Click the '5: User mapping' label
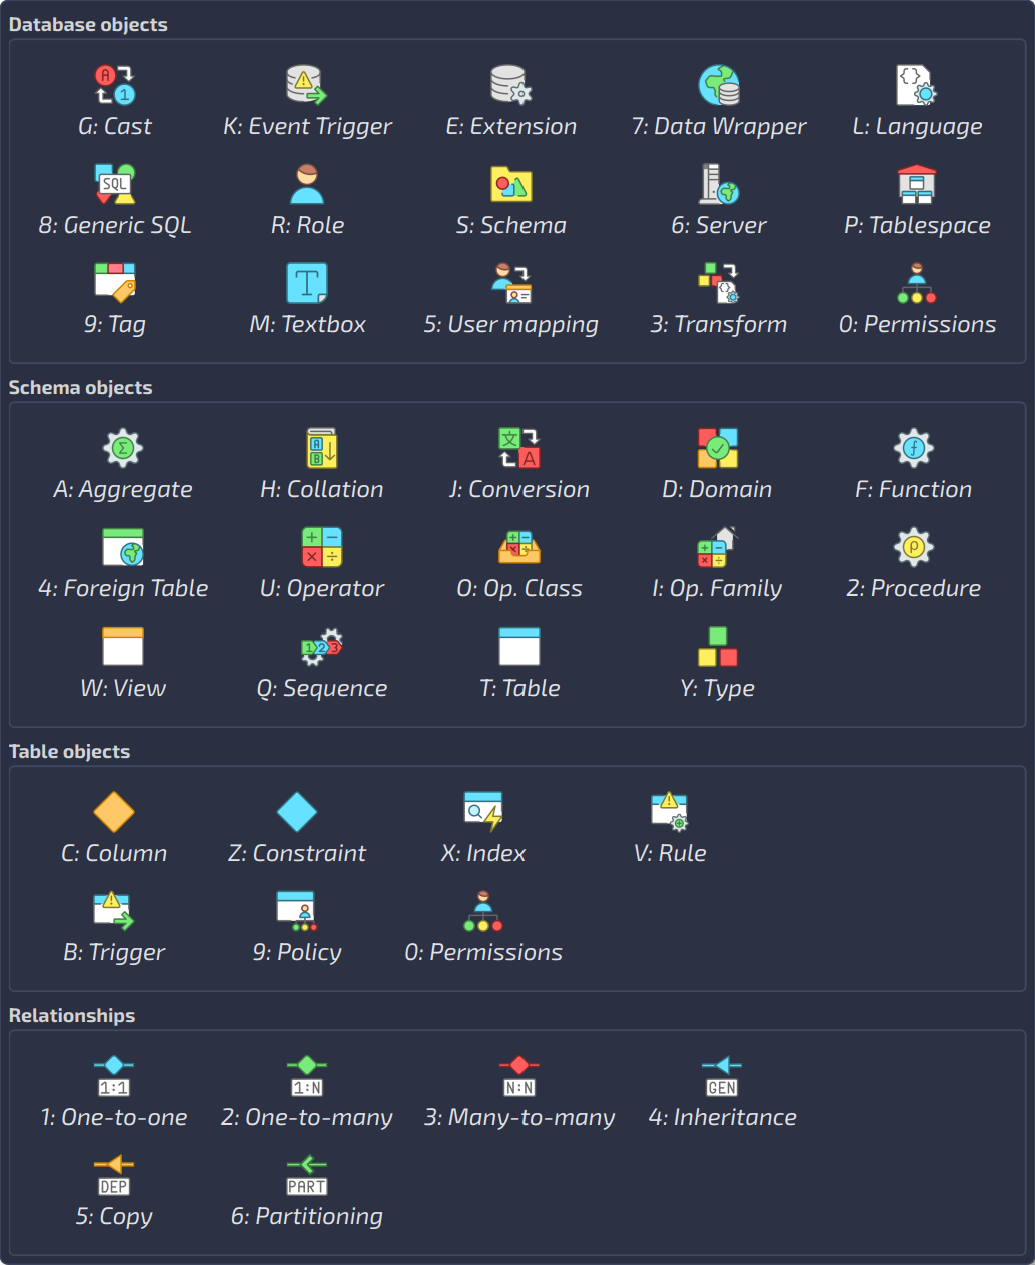The image size is (1035, 1265). click(x=511, y=325)
